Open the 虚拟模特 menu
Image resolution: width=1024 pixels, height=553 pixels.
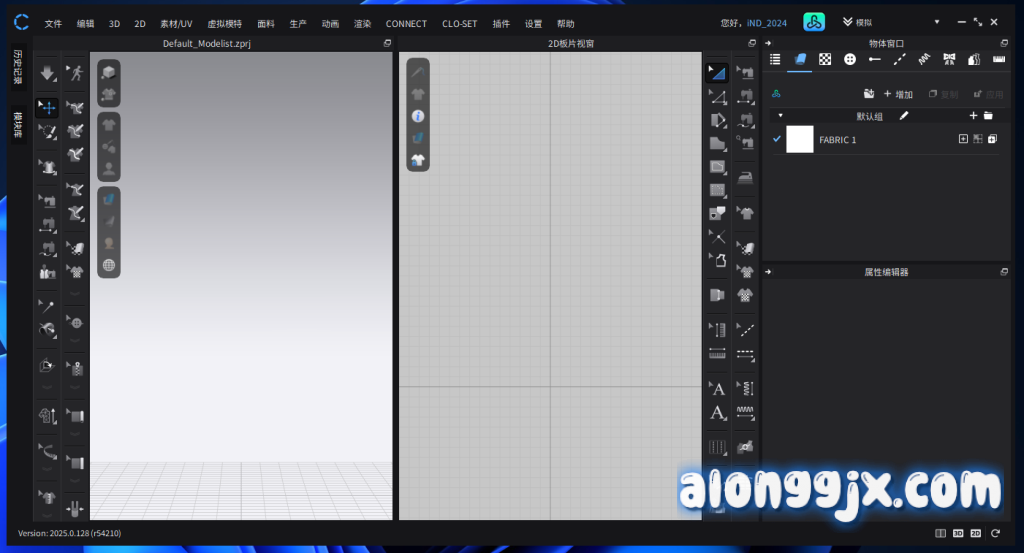[224, 23]
